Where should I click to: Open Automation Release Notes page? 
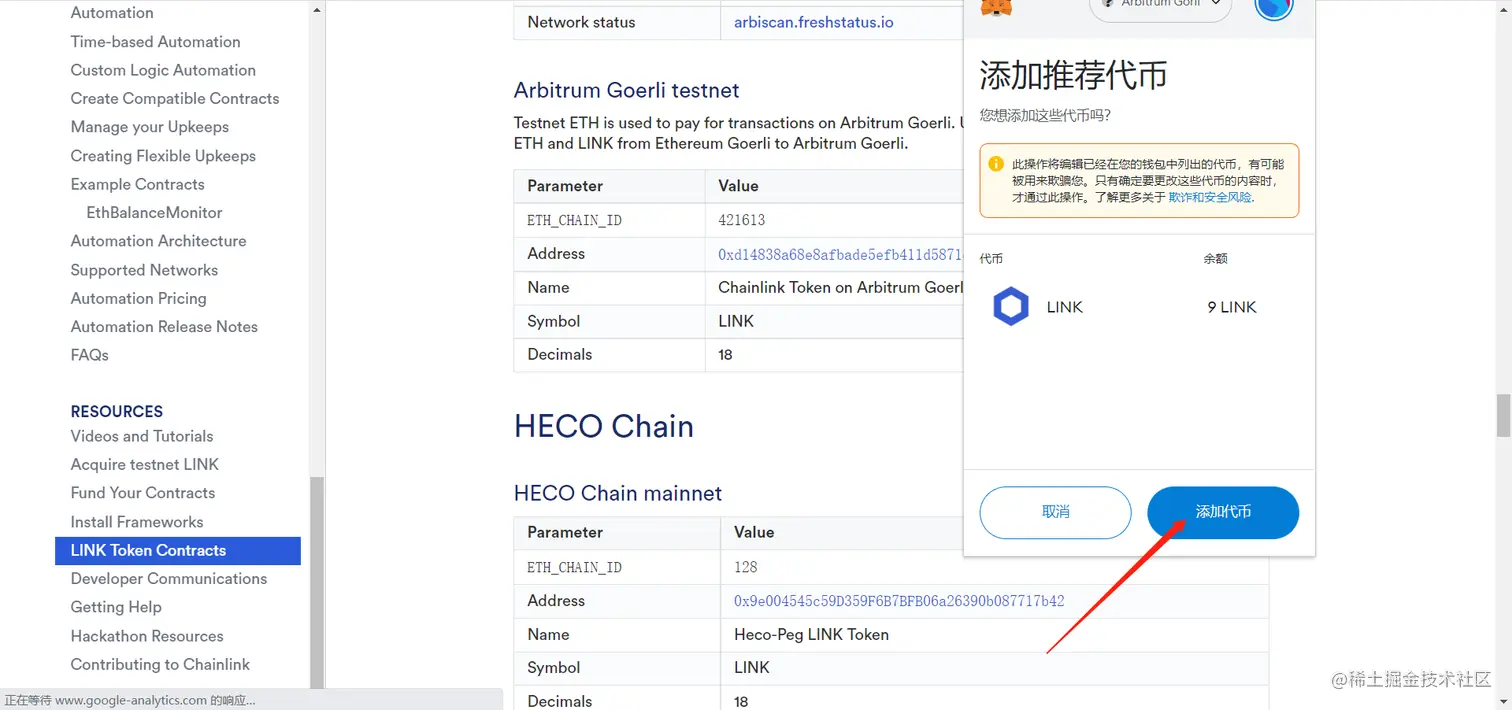coord(164,327)
